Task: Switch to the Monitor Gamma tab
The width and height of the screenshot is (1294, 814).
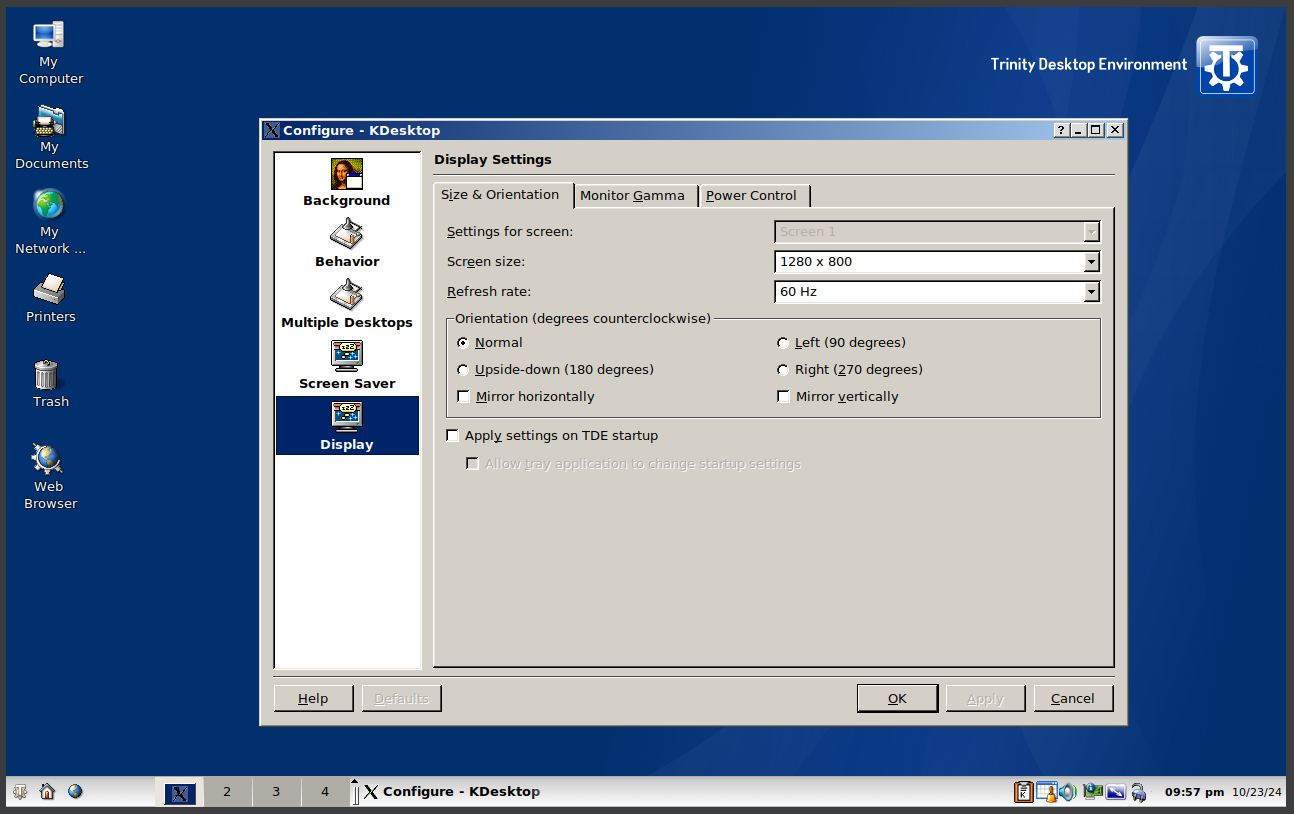Action: coord(632,196)
